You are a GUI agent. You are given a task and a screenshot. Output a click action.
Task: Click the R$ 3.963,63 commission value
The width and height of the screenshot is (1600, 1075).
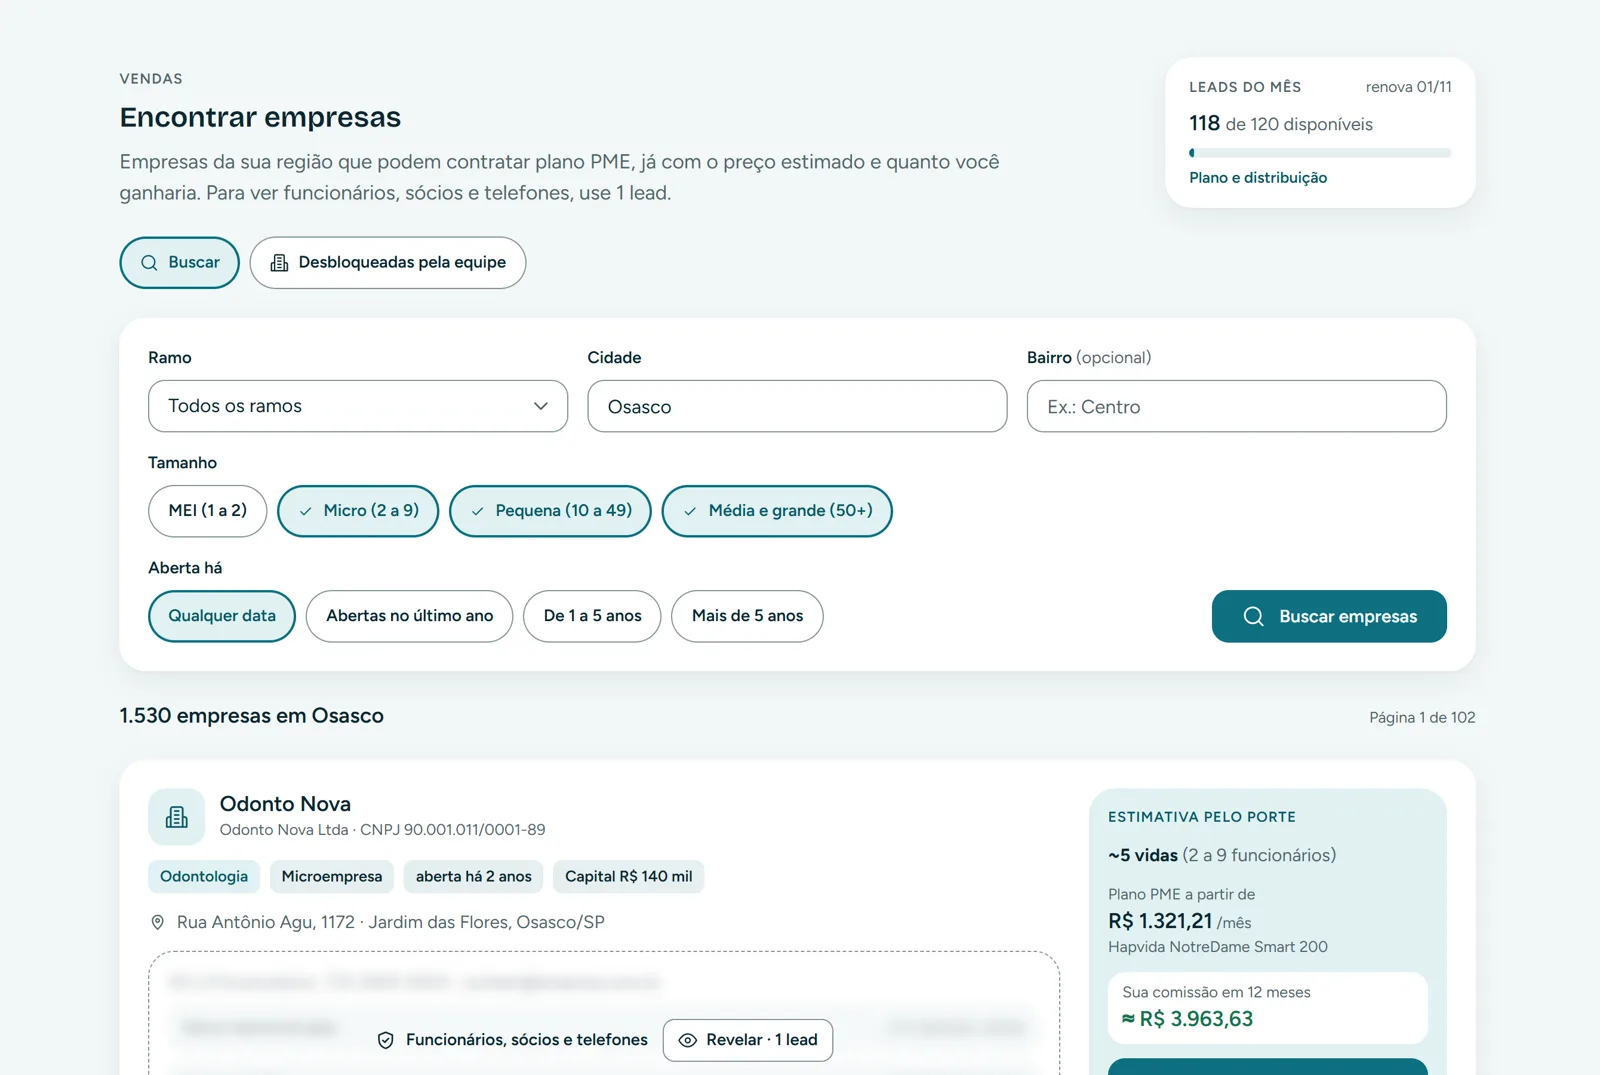coord(1187,1019)
